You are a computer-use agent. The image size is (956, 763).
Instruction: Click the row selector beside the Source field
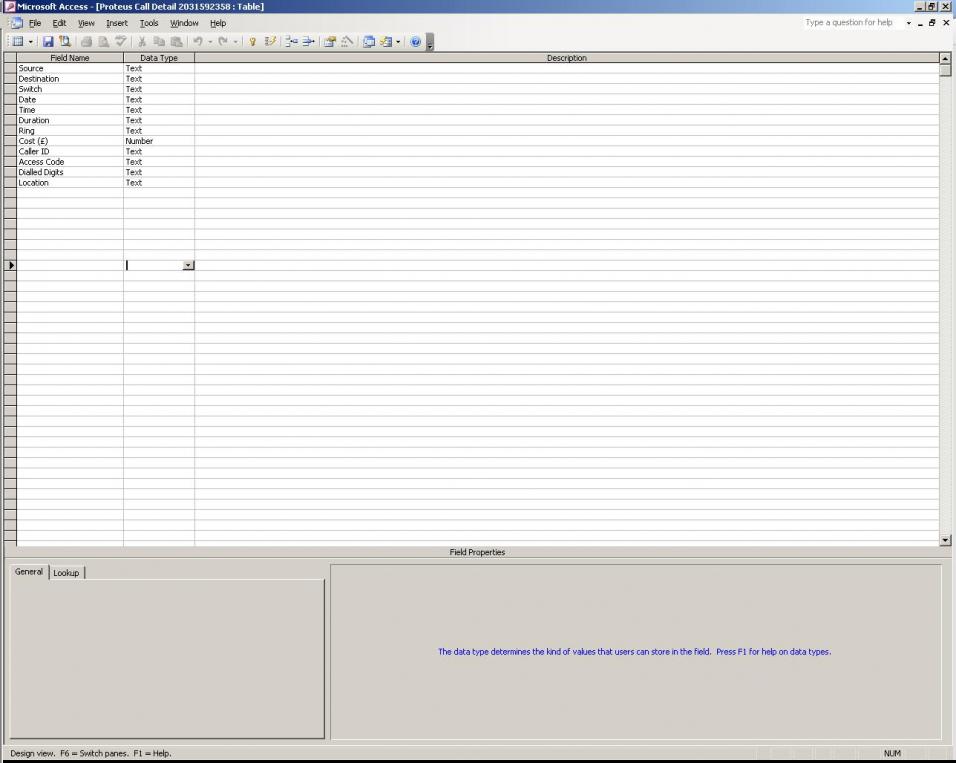point(10,68)
